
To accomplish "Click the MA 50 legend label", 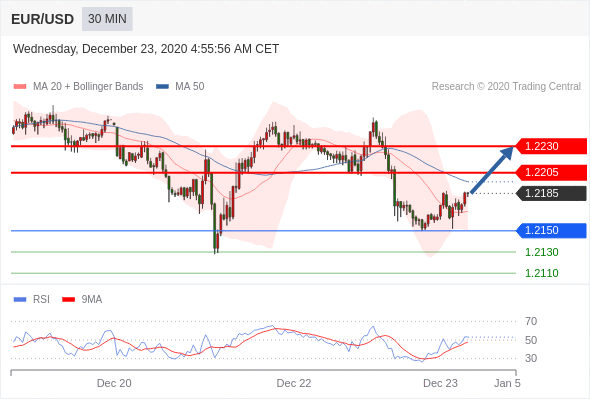I will 190,87.
